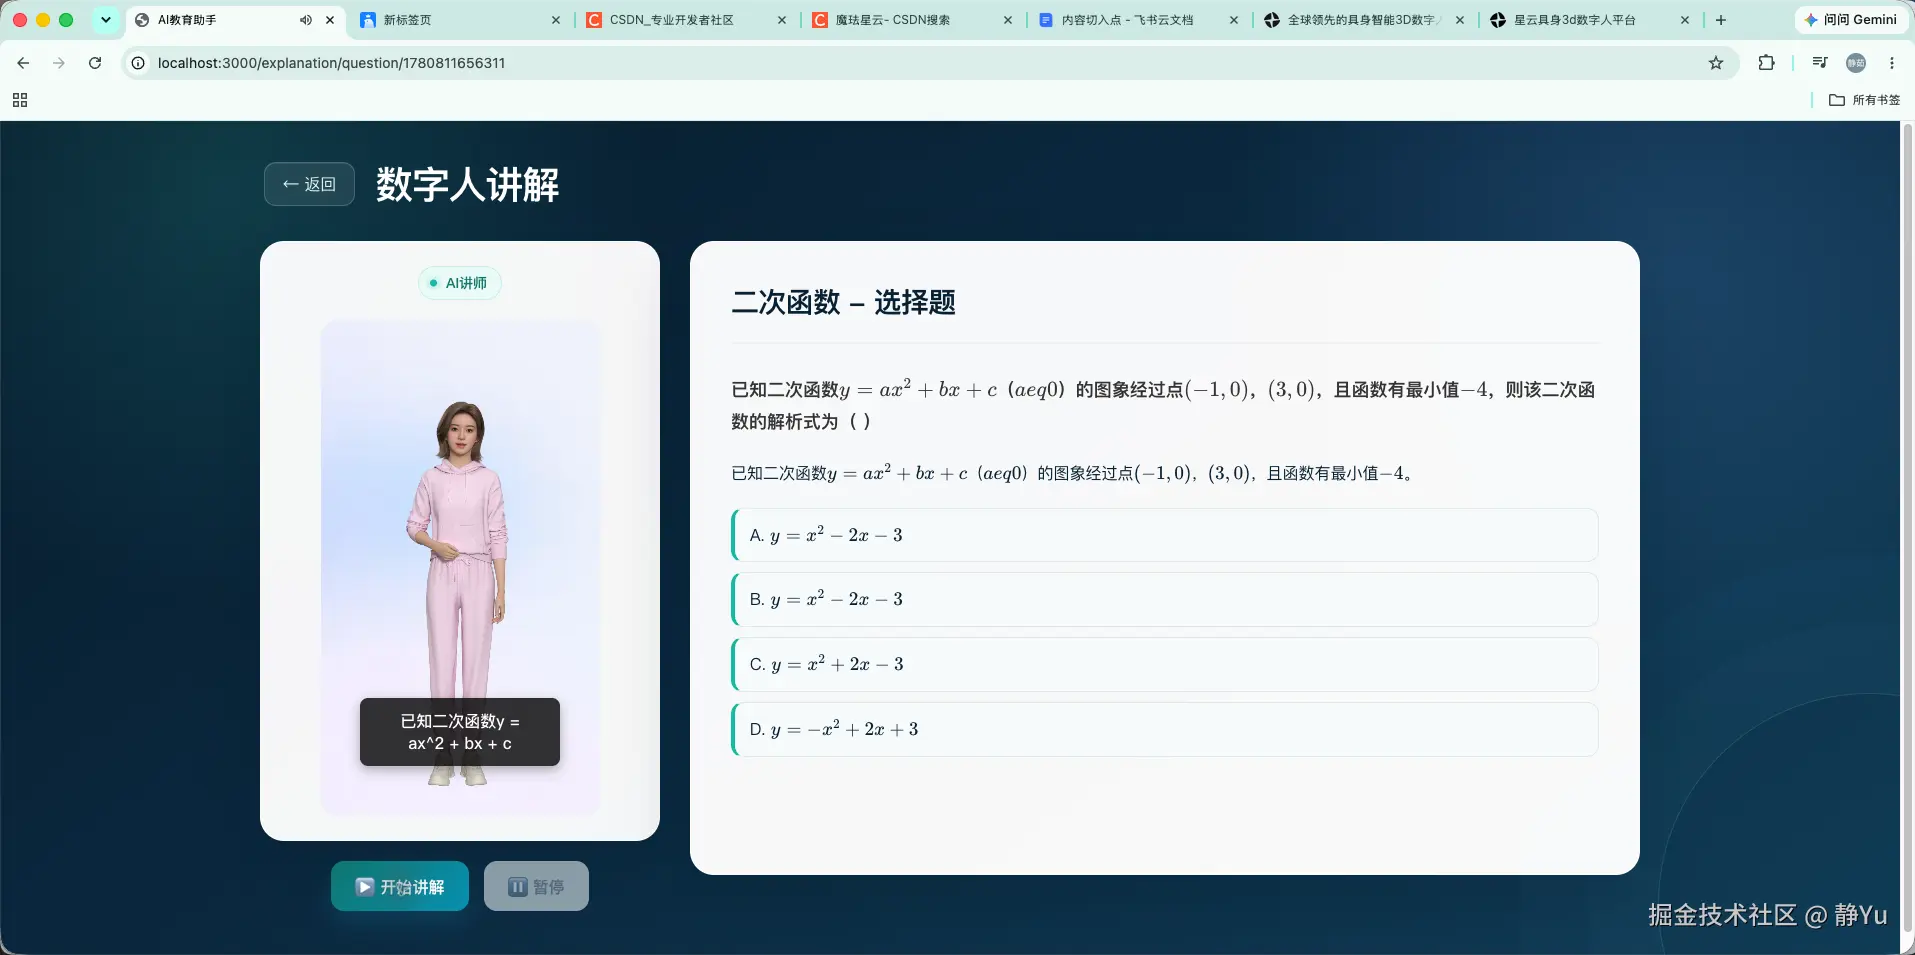Start the lecture with 开始讲解 button
The height and width of the screenshot is (955, 1915).
(x=400, y=887)
